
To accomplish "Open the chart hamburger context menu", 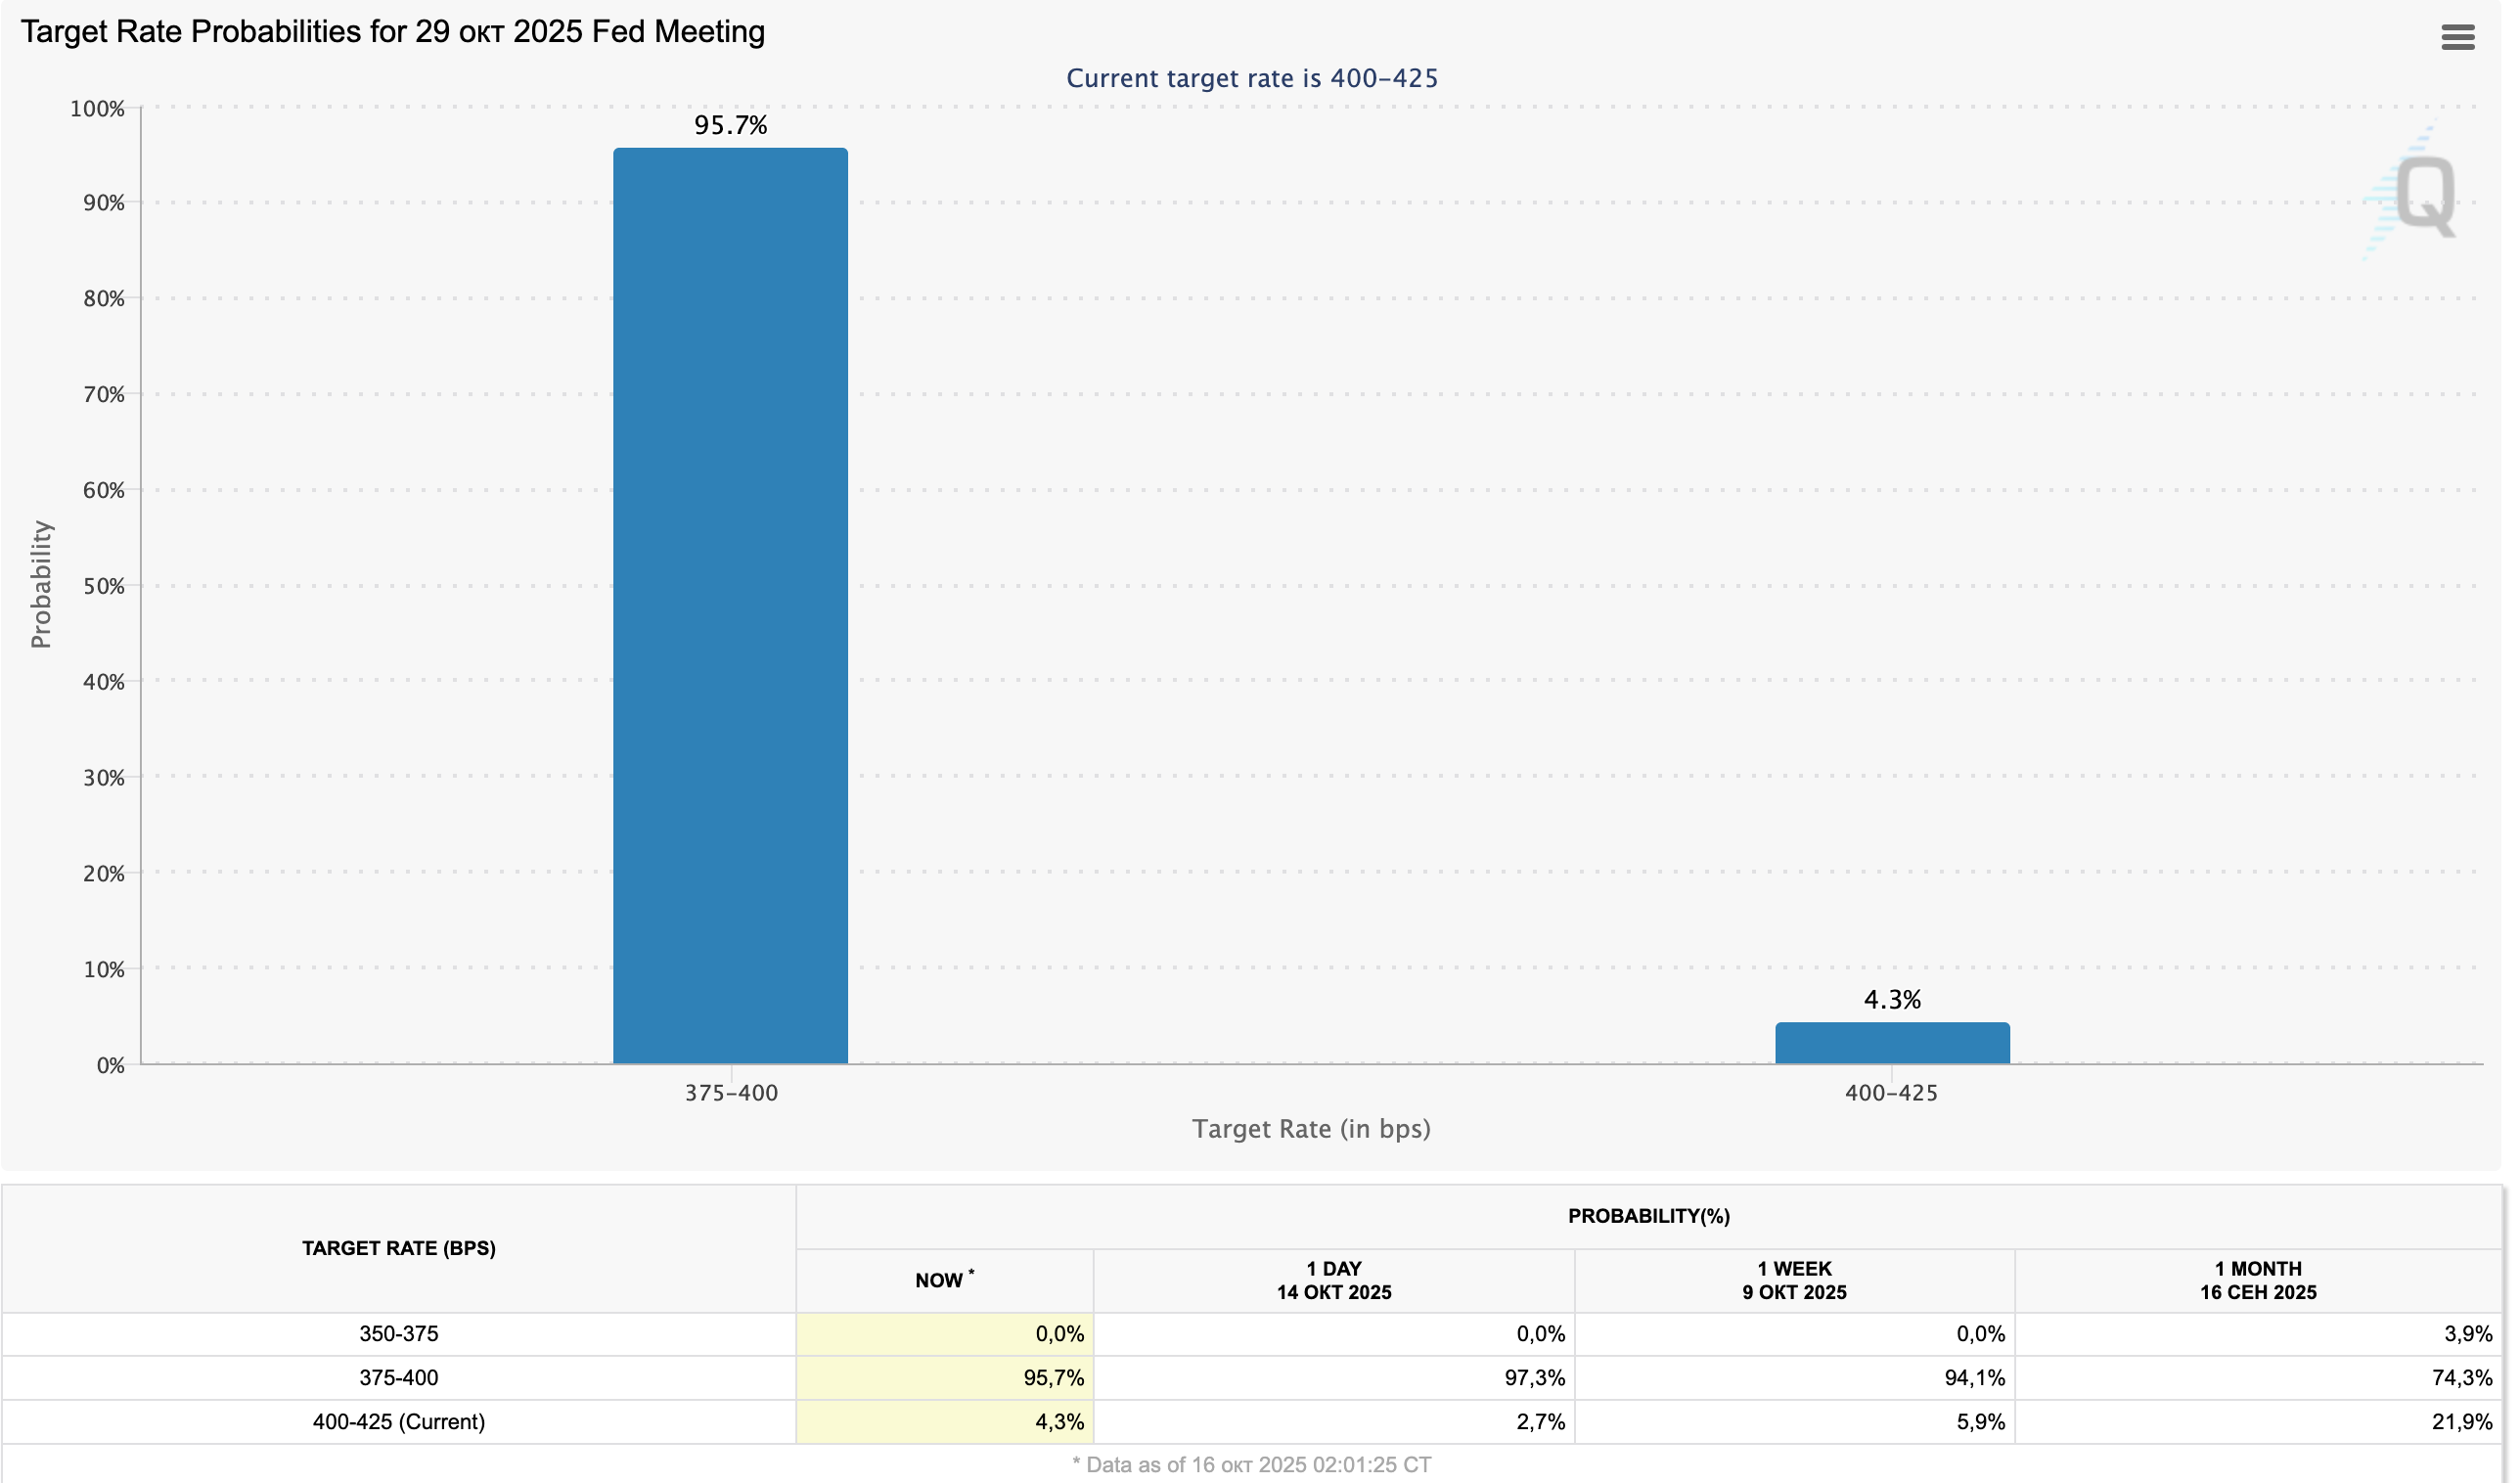I will (x=2457, y=38).
